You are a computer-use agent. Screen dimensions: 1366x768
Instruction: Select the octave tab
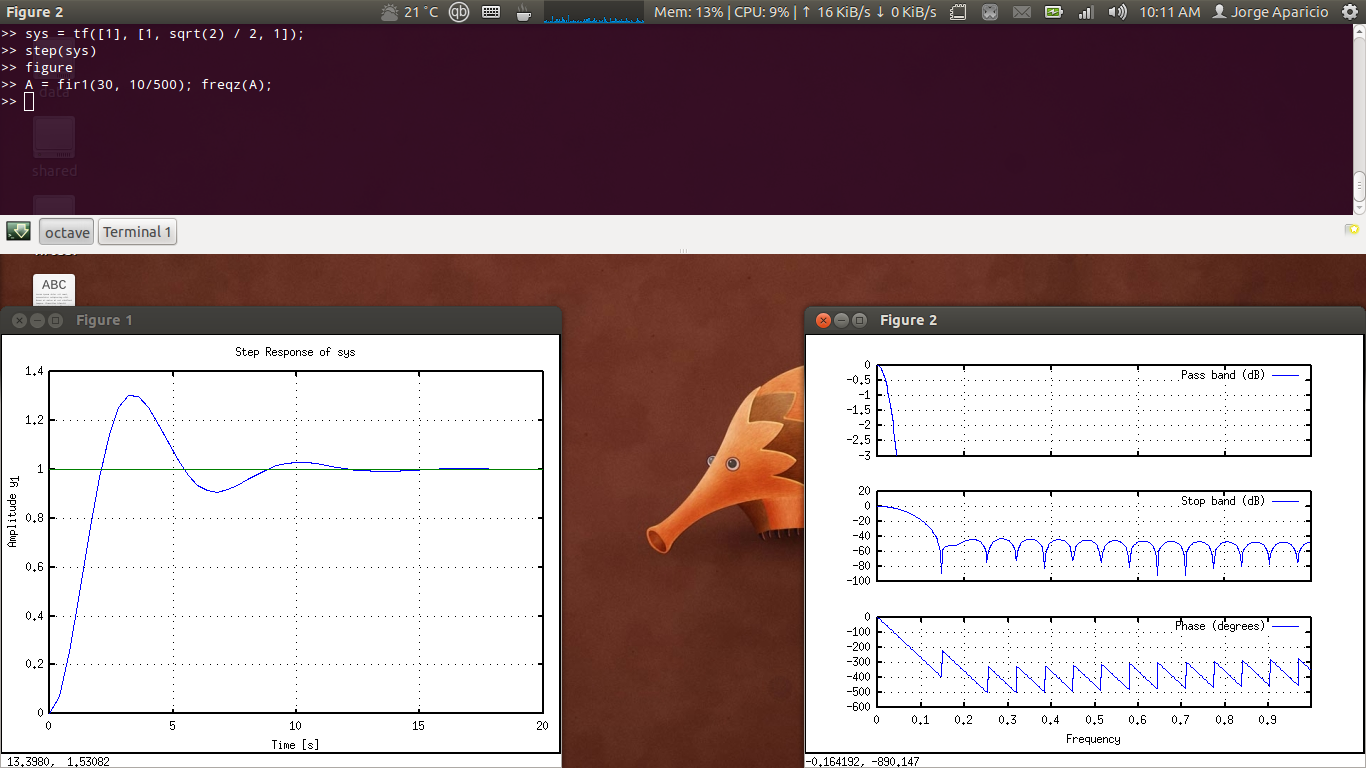66,231
